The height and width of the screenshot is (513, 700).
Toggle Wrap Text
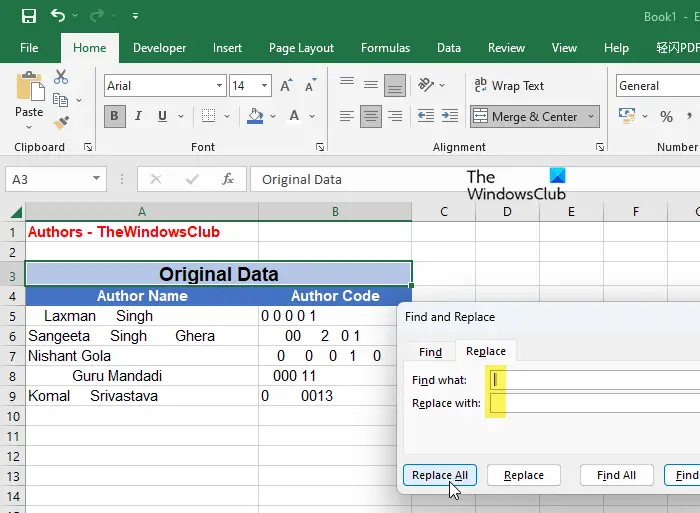coord(509,85)
